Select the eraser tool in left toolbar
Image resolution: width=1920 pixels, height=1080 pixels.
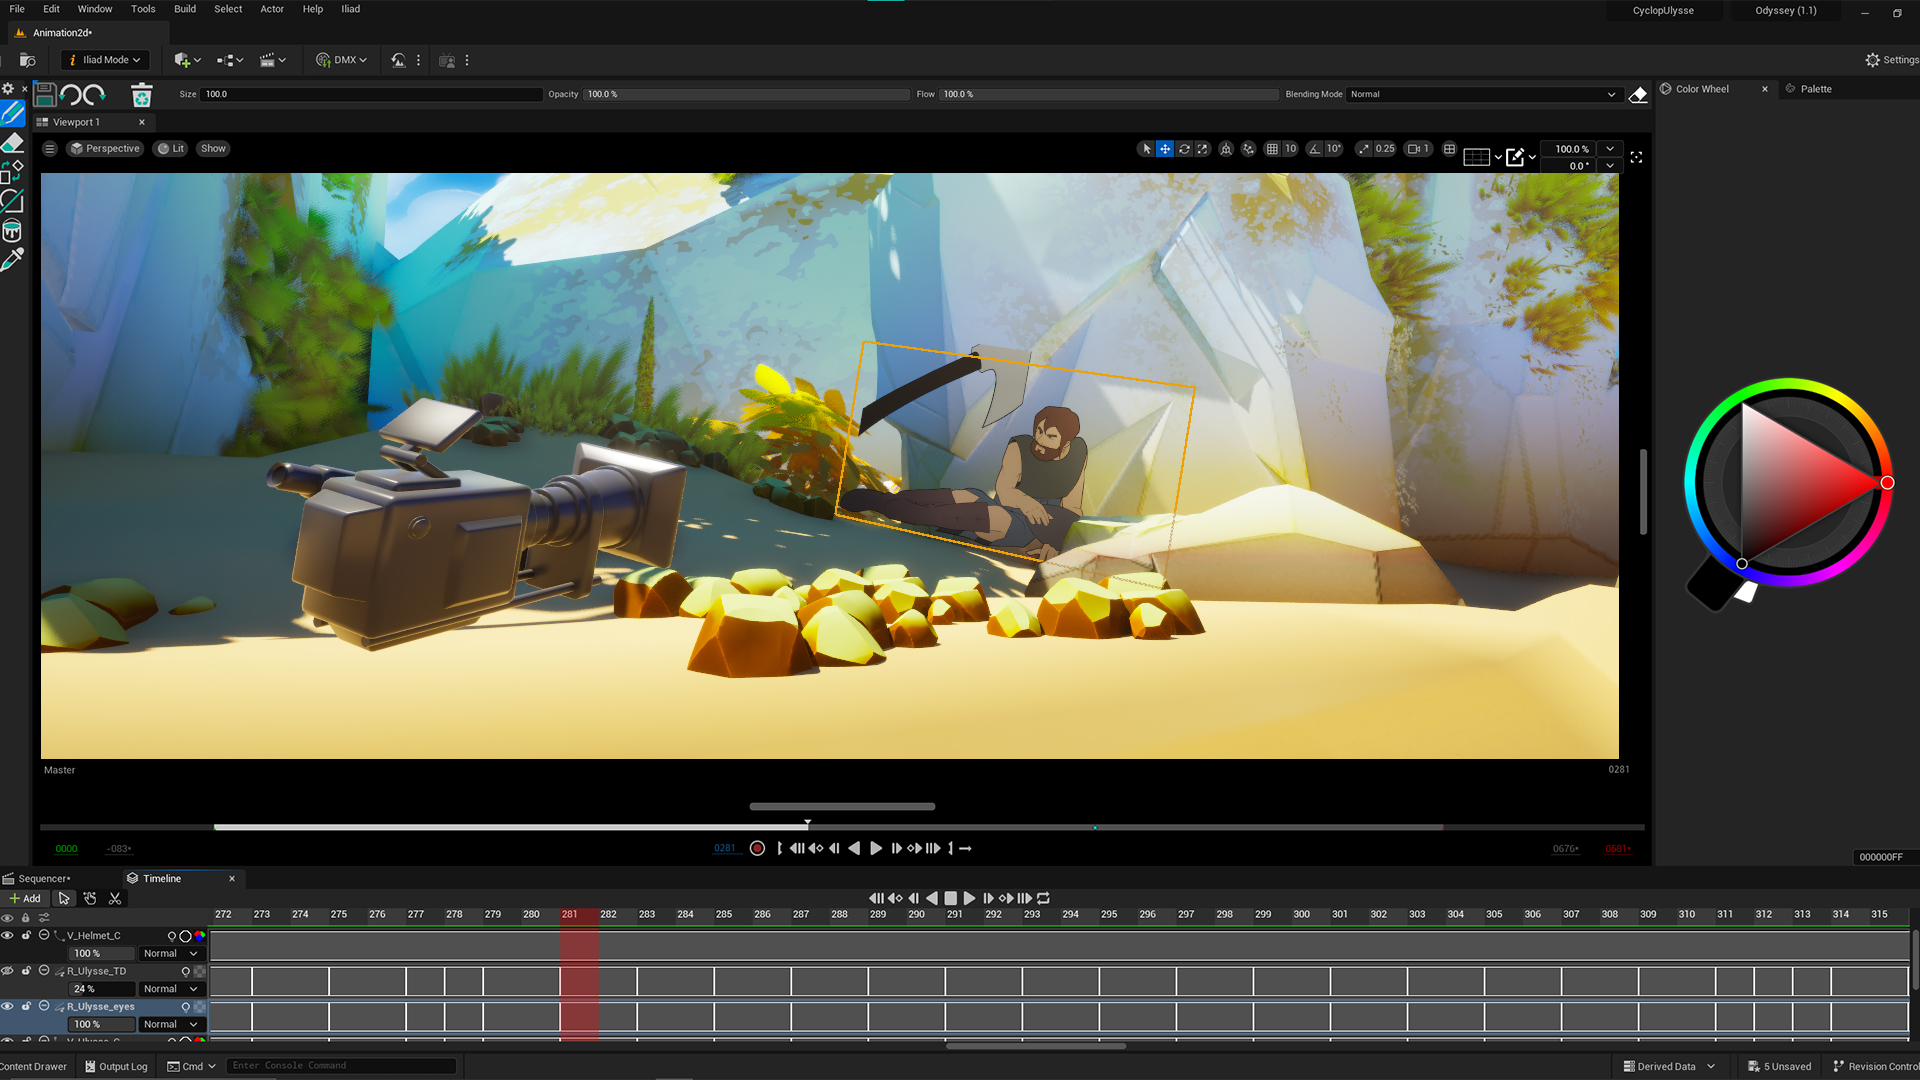click(x=13, y=143)
